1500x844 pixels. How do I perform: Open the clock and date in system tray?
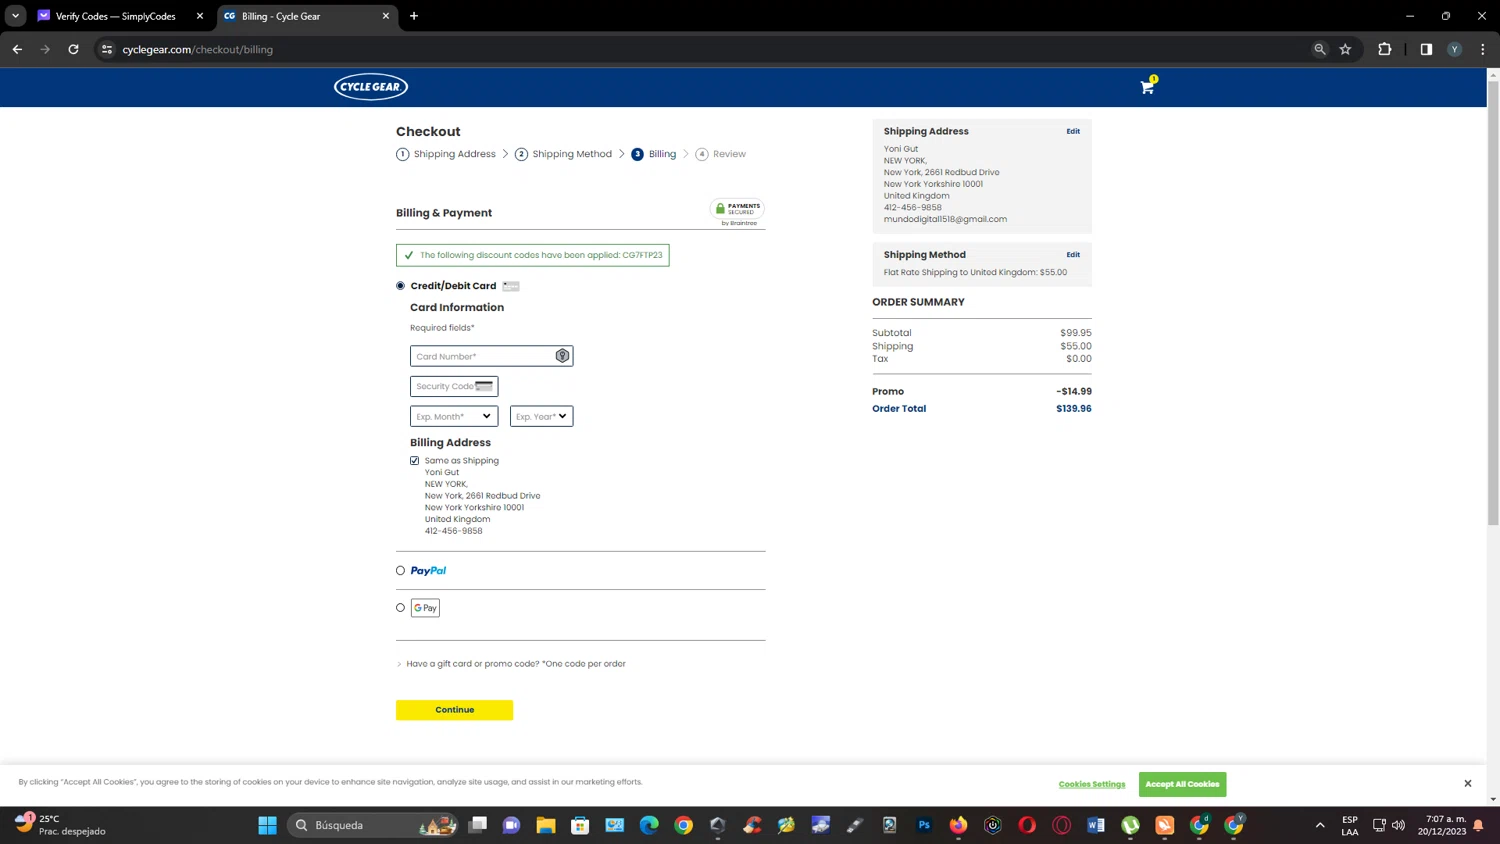click(x=1442, y=825)
